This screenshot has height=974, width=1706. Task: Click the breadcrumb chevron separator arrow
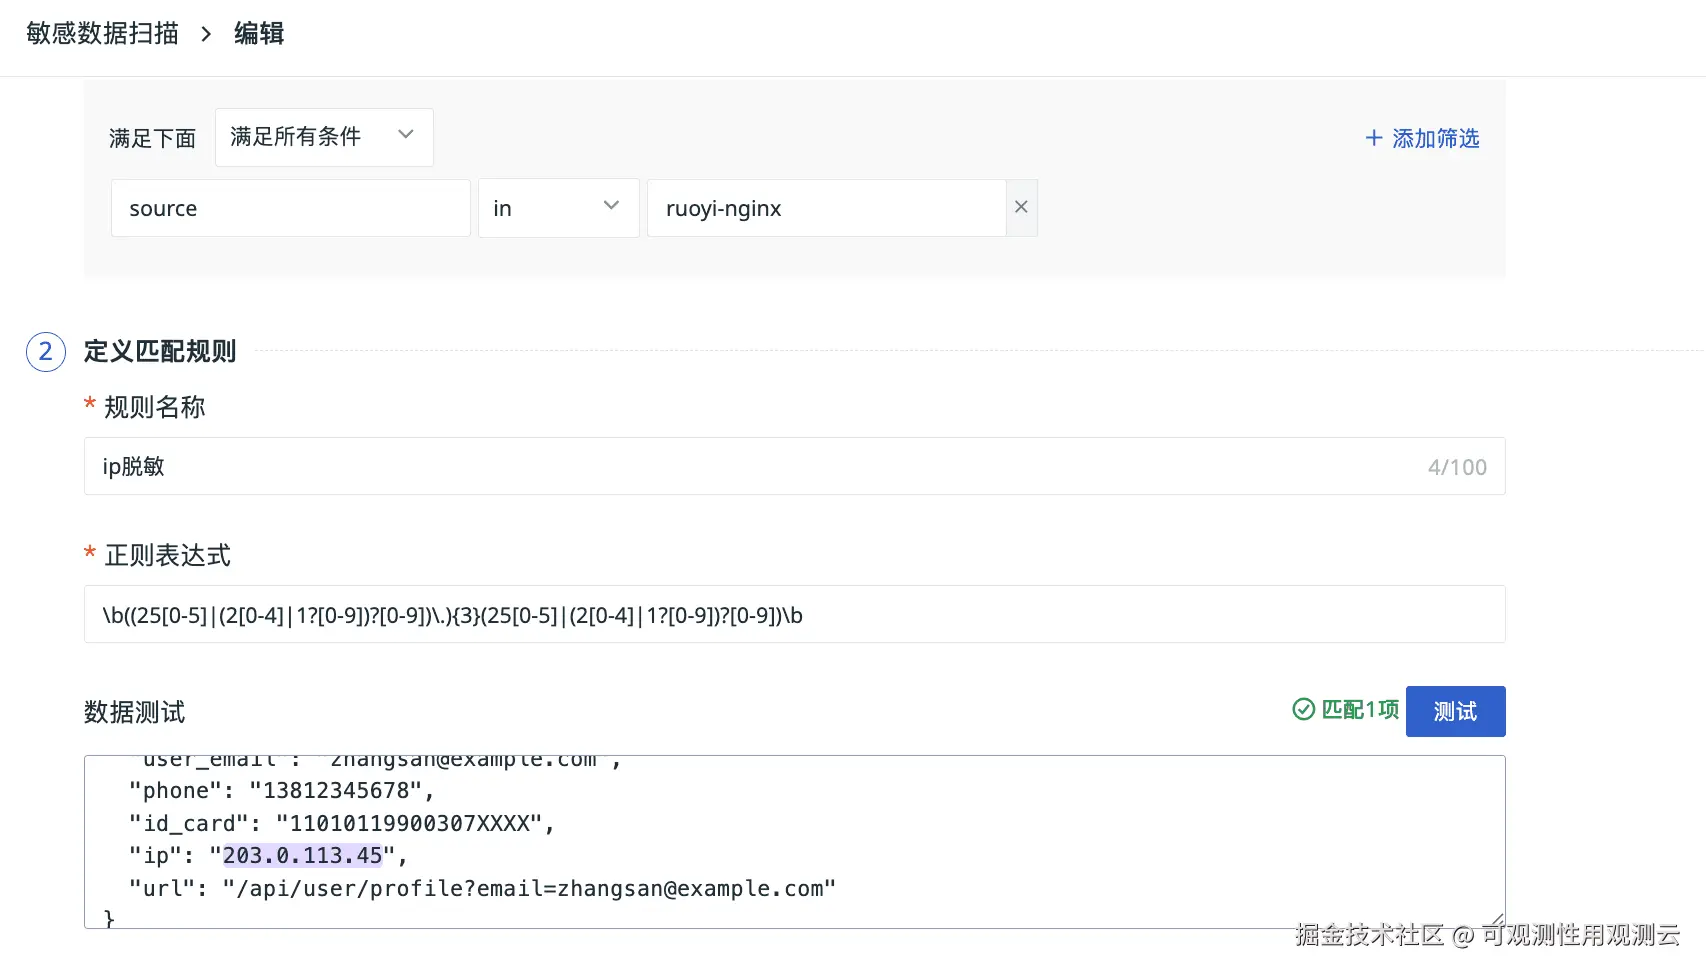pos(206,34)
